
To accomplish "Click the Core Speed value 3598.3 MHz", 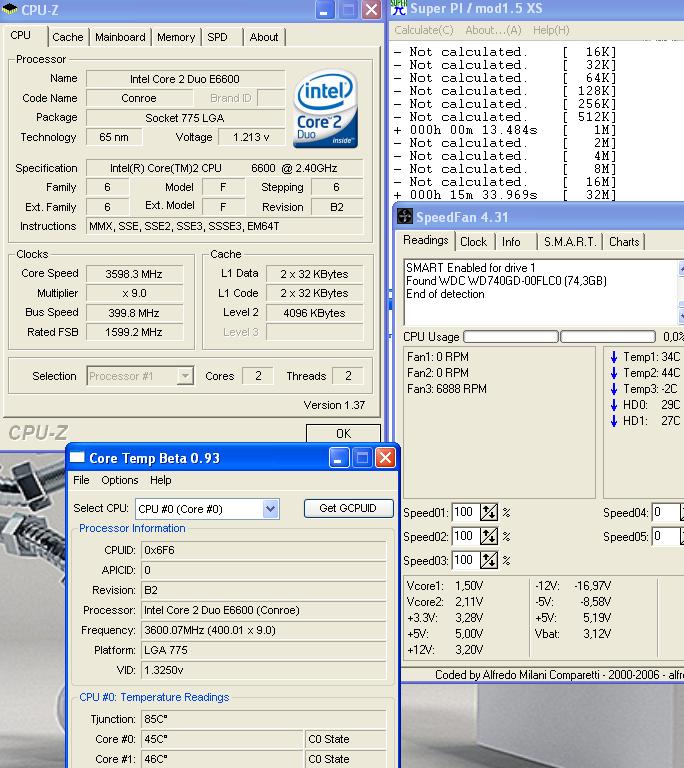I will click(134, 274).
